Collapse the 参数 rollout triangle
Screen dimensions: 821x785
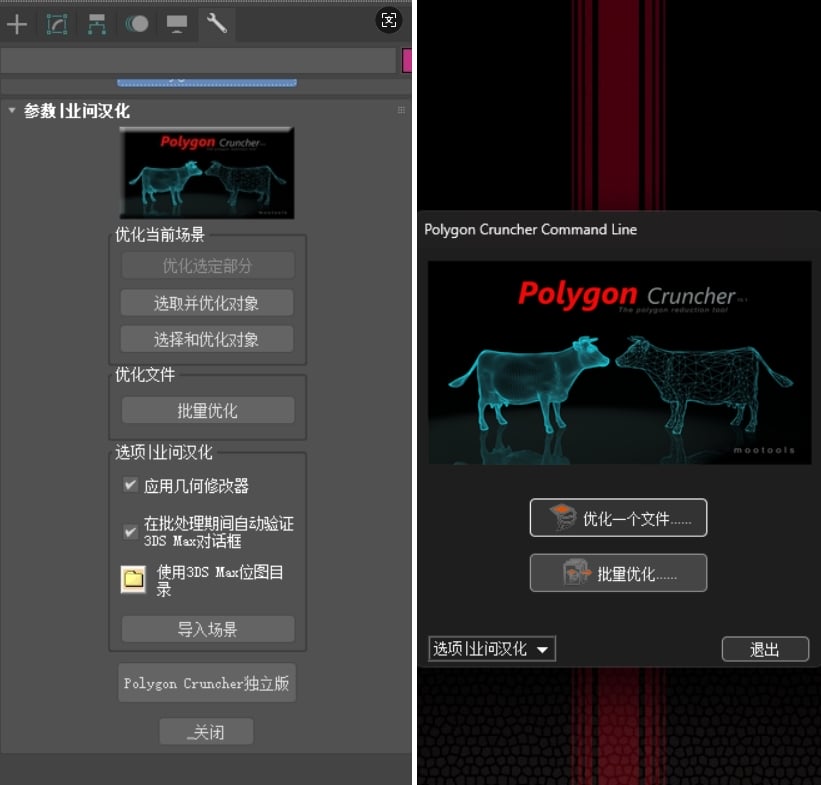[x=12, y=111]
